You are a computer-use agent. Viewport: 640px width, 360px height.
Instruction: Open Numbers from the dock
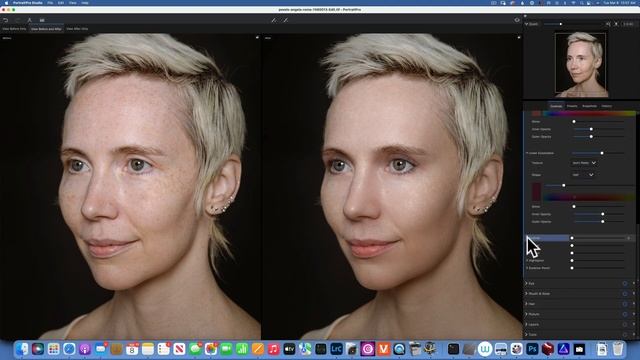click(x=242, y=349)
